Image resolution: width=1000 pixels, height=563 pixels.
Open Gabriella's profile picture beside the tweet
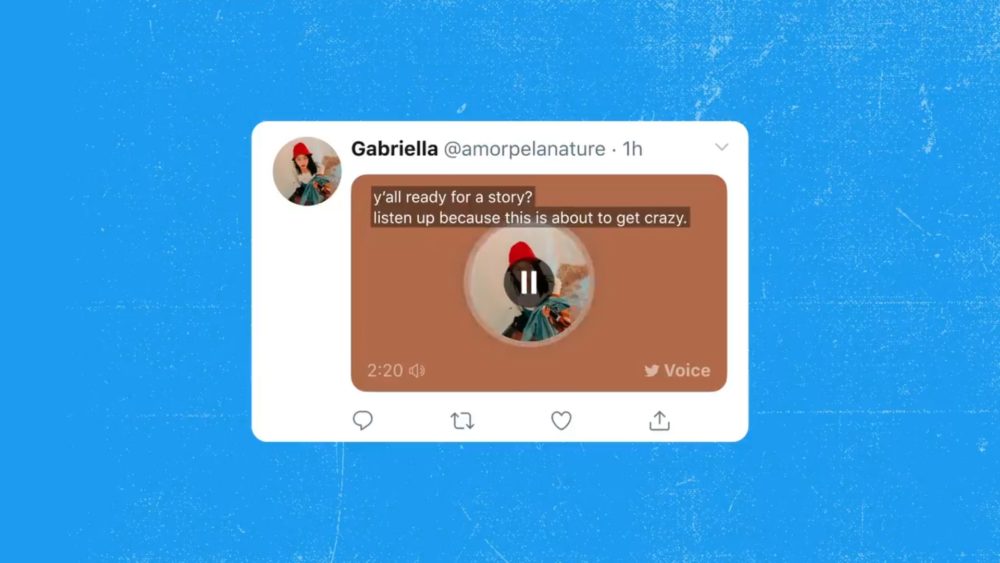coord(307,171)
